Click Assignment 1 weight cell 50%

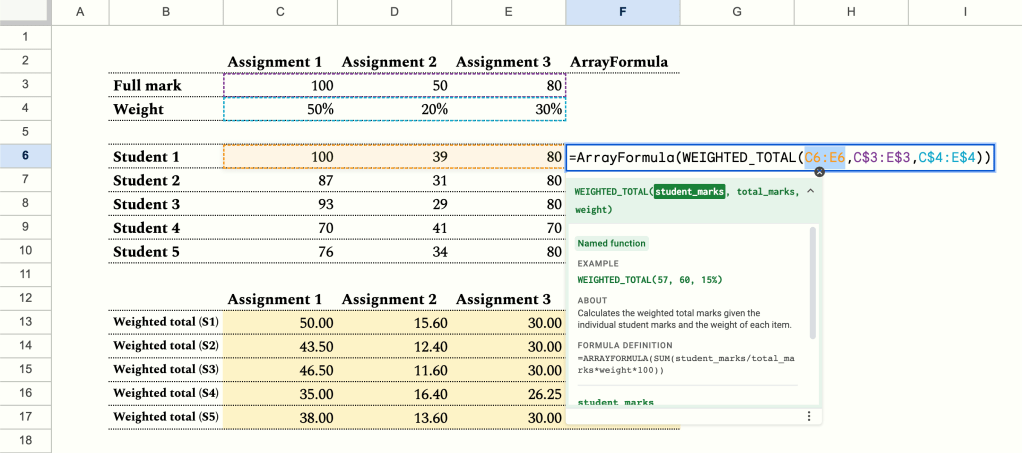tap(280, 109)
